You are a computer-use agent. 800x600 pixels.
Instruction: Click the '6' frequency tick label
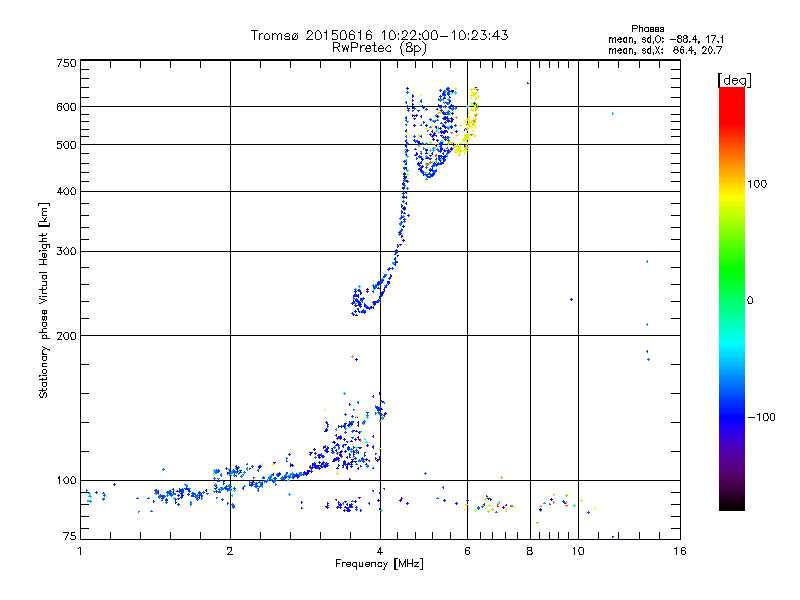[x=467, y=551]
